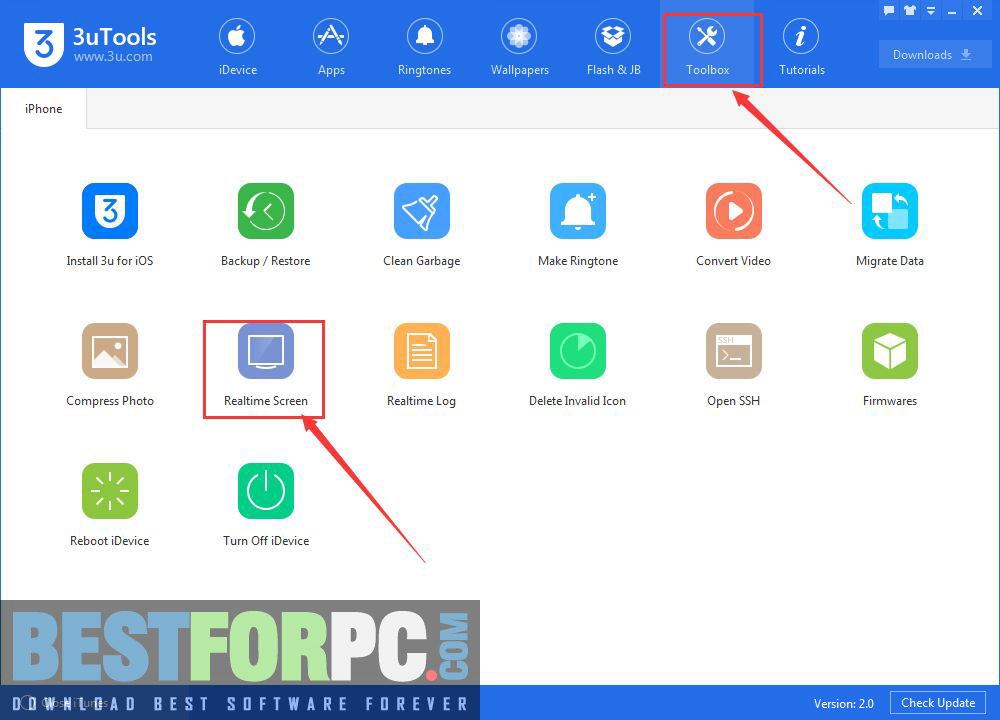Viewport: 1000px width, 720px height.
Task: Open the Install 3u for iOS tool
Action: (110, 211)
